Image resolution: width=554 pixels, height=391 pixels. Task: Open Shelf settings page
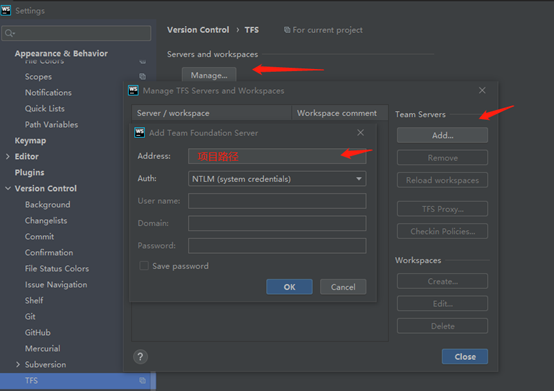34,301
